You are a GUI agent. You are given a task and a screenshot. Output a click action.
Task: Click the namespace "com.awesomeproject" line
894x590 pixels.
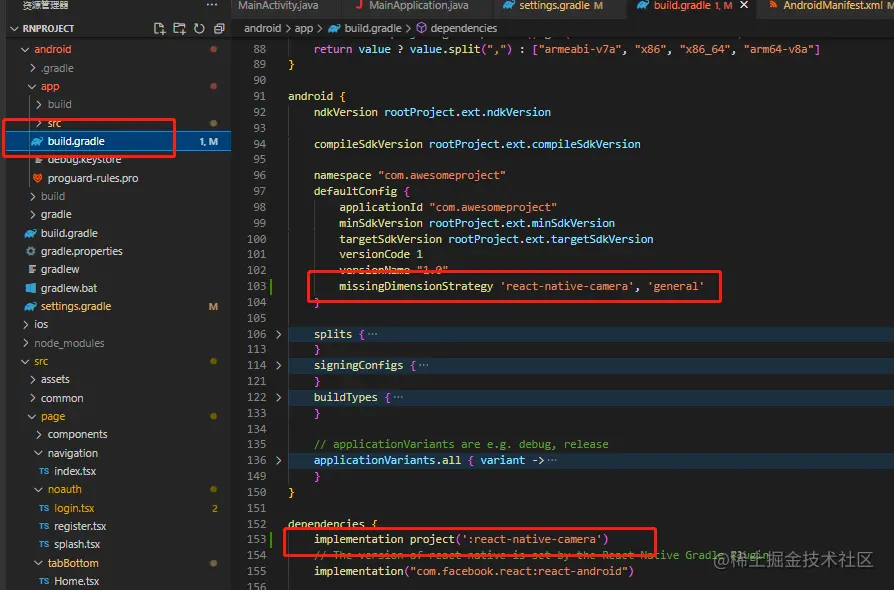pyautogui.click(x=409, y=175)
